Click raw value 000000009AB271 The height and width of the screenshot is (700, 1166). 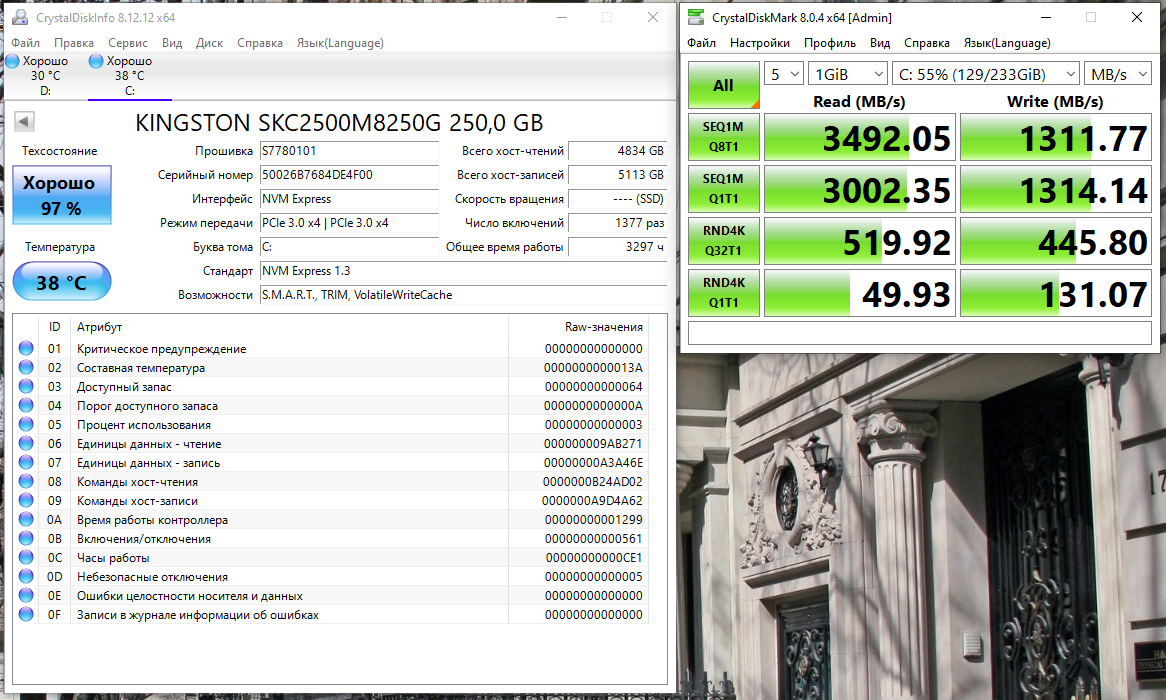[593, 443]
